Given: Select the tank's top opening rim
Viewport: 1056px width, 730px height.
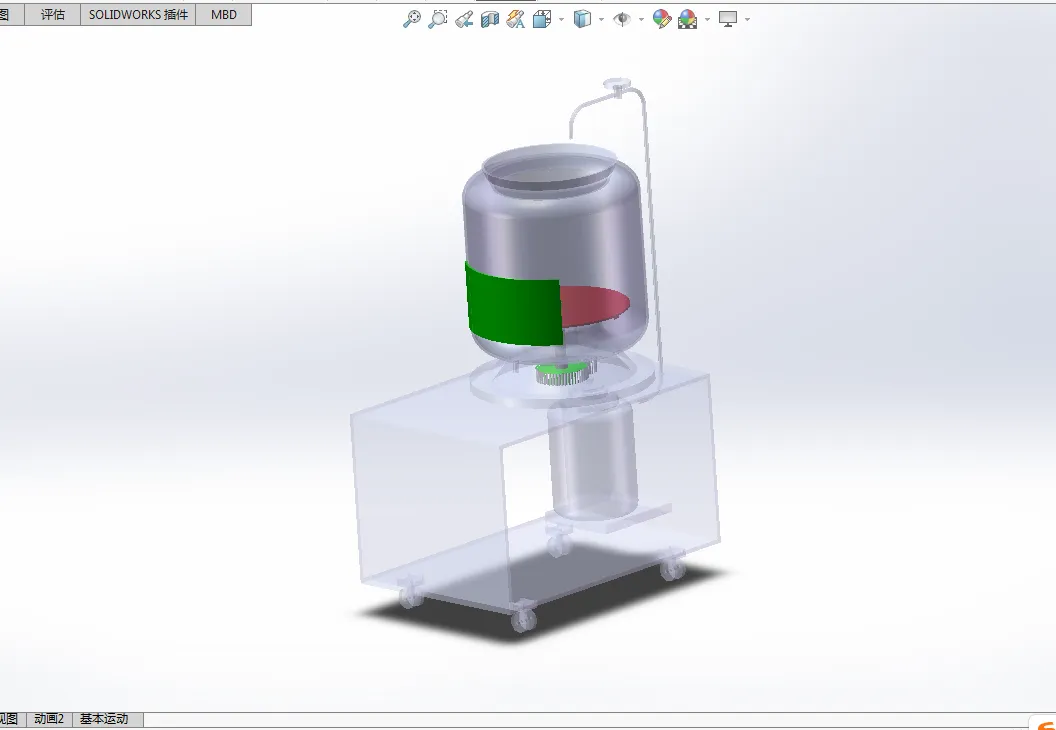Looking at the screenshot, I should pyautogui.click(x=549, y=170).
